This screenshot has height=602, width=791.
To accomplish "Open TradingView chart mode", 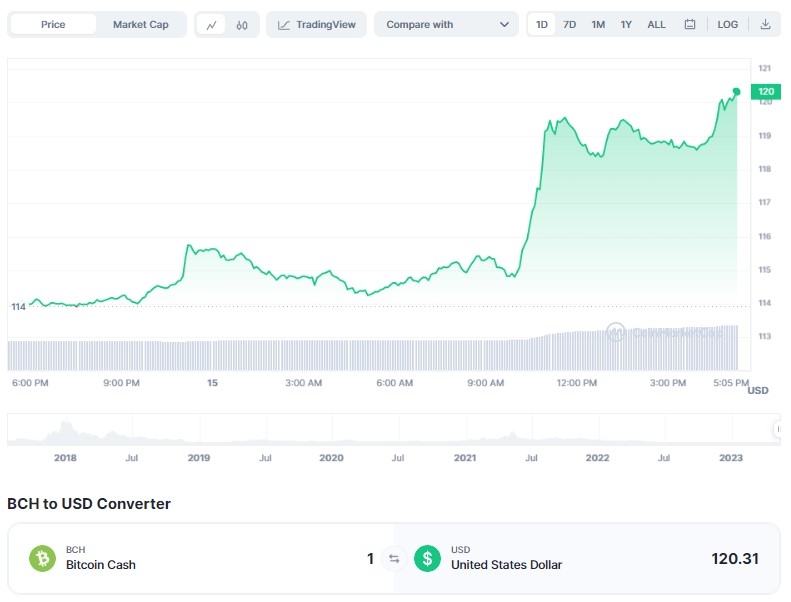I will (x=317, y=24).
